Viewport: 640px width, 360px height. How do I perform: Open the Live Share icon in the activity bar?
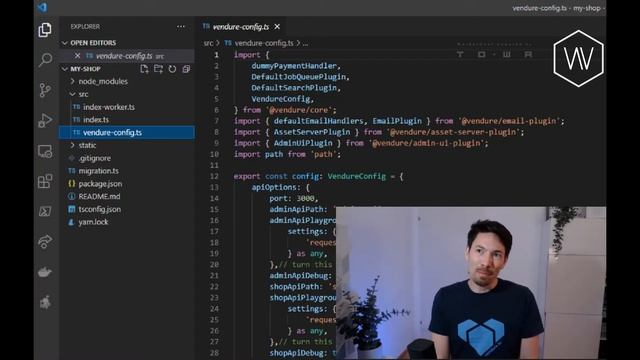coord(45,241)
